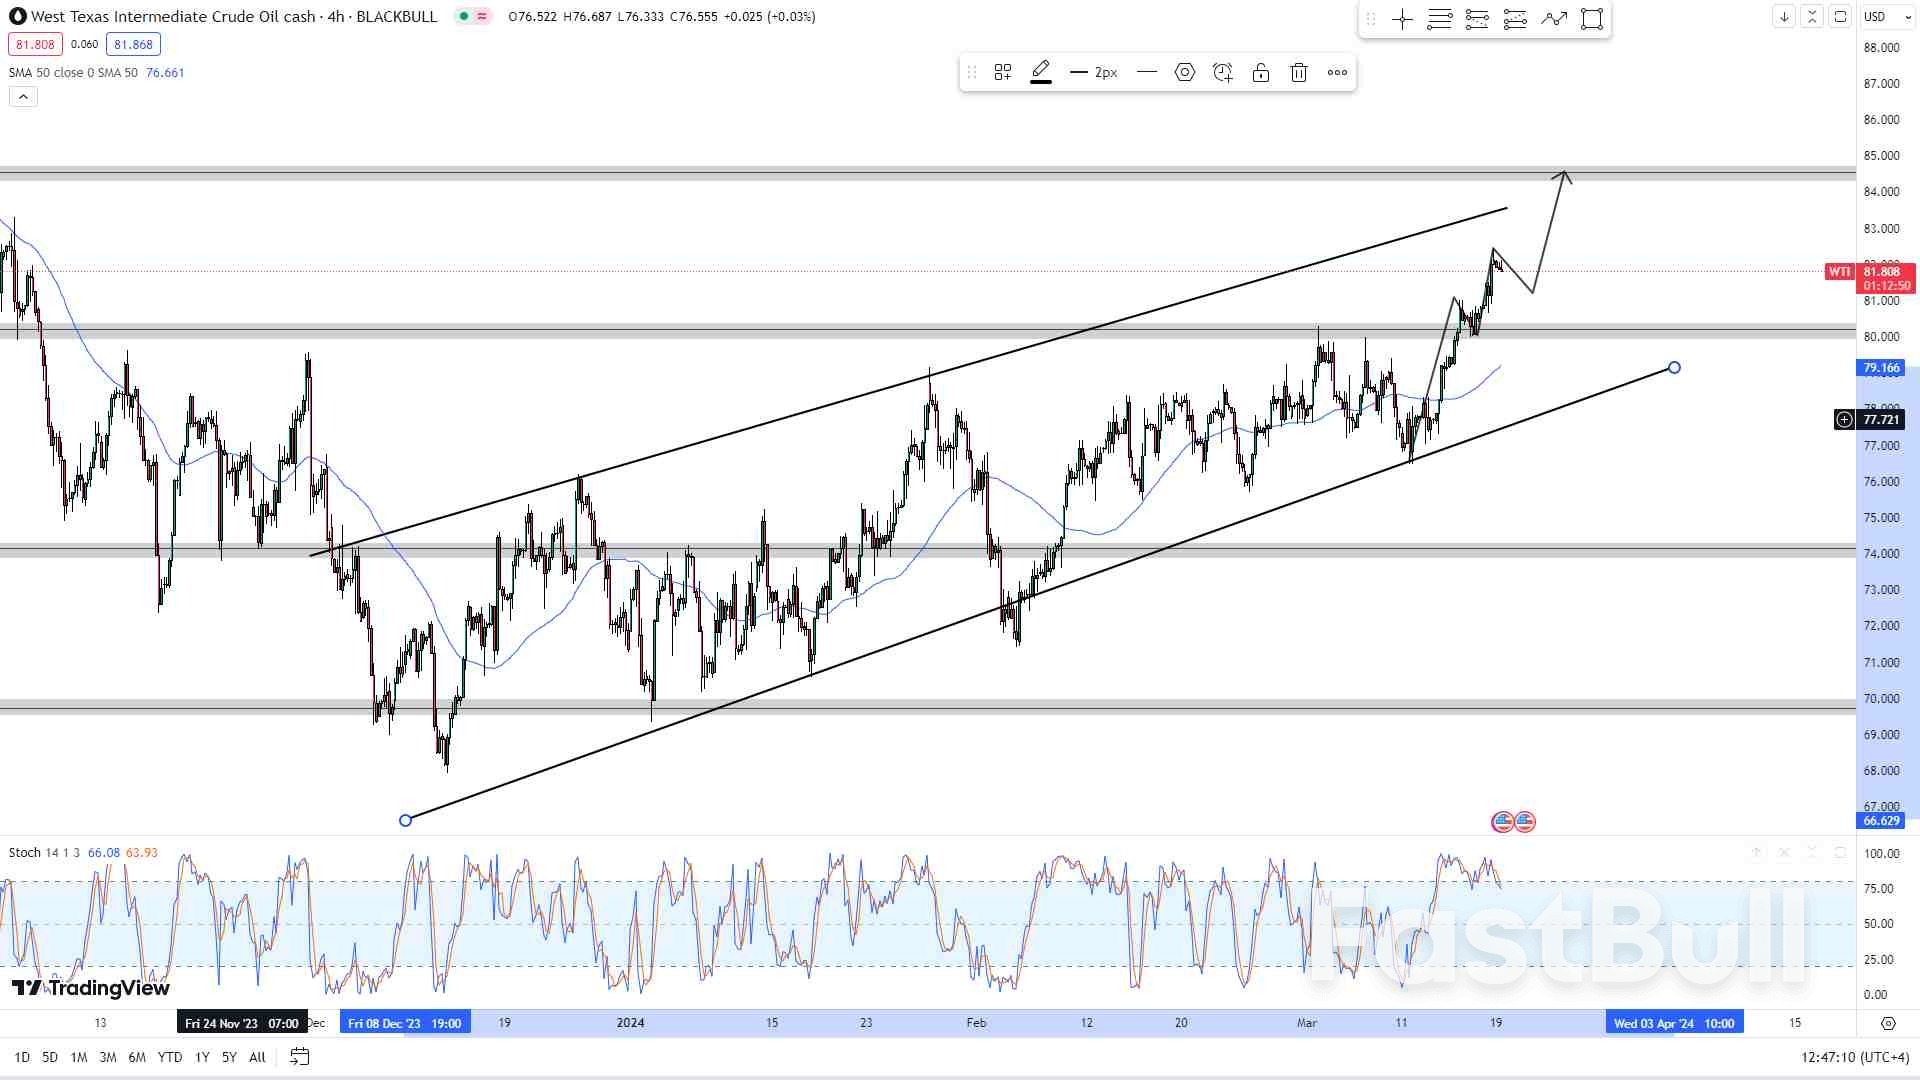Image resolution: width=1920 pixels, height=1080 pixels.
Task: Add alert on the trend line
Action: (1223, 72)
